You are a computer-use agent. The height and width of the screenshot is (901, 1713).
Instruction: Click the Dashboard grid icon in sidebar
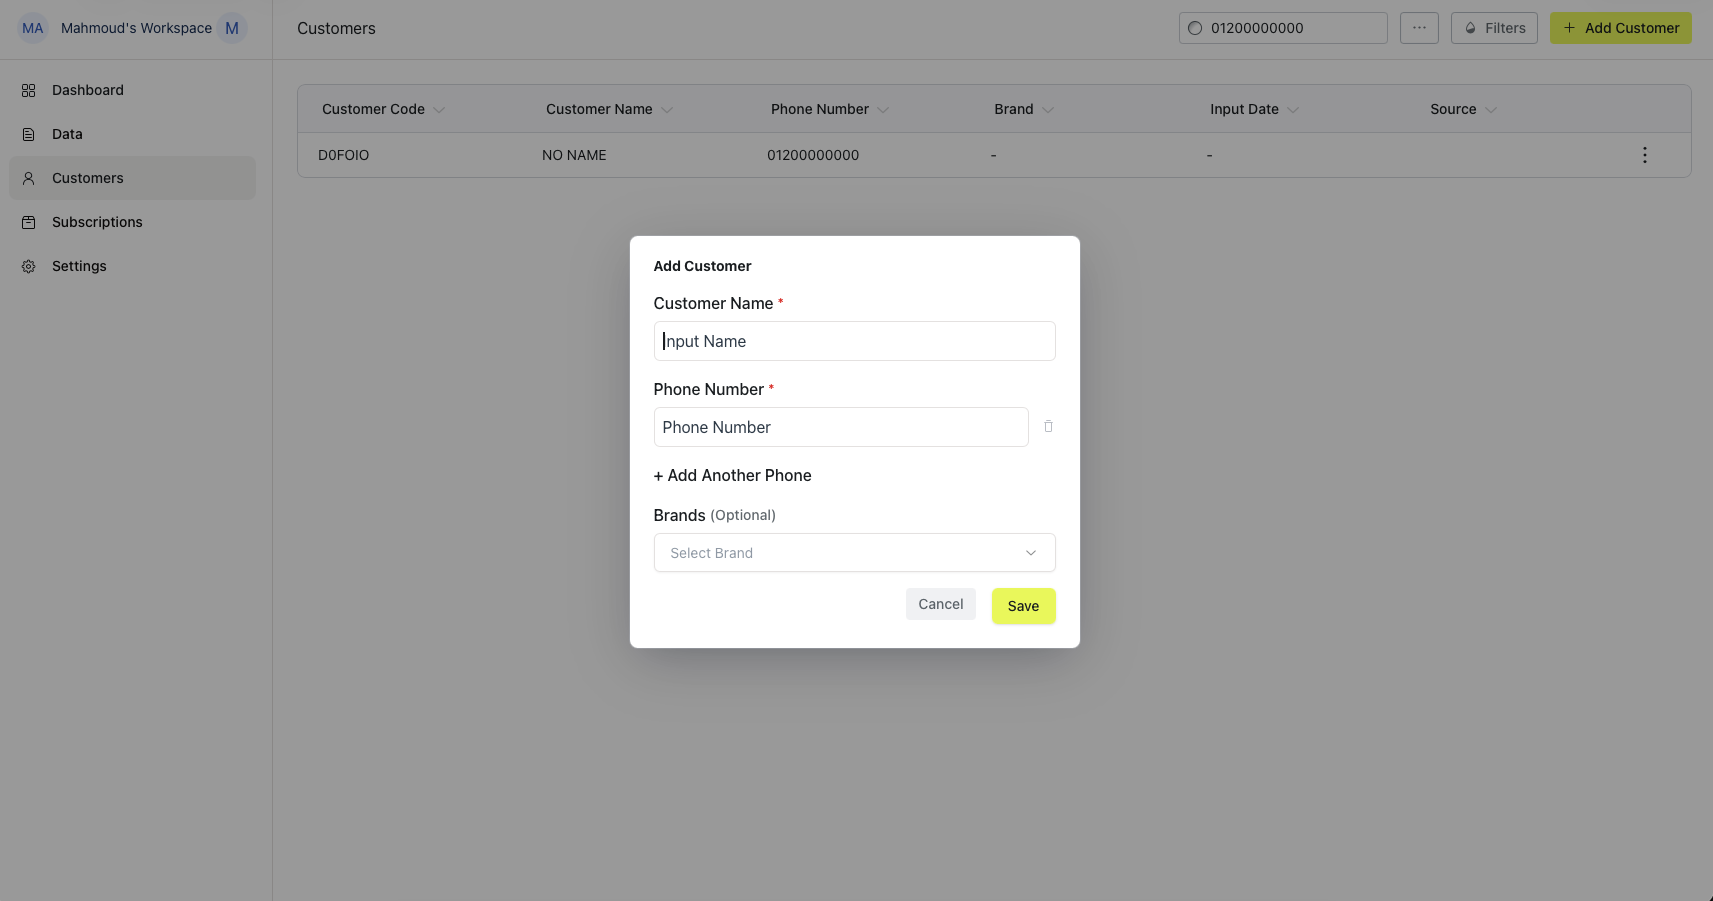[x=29, y=90]
